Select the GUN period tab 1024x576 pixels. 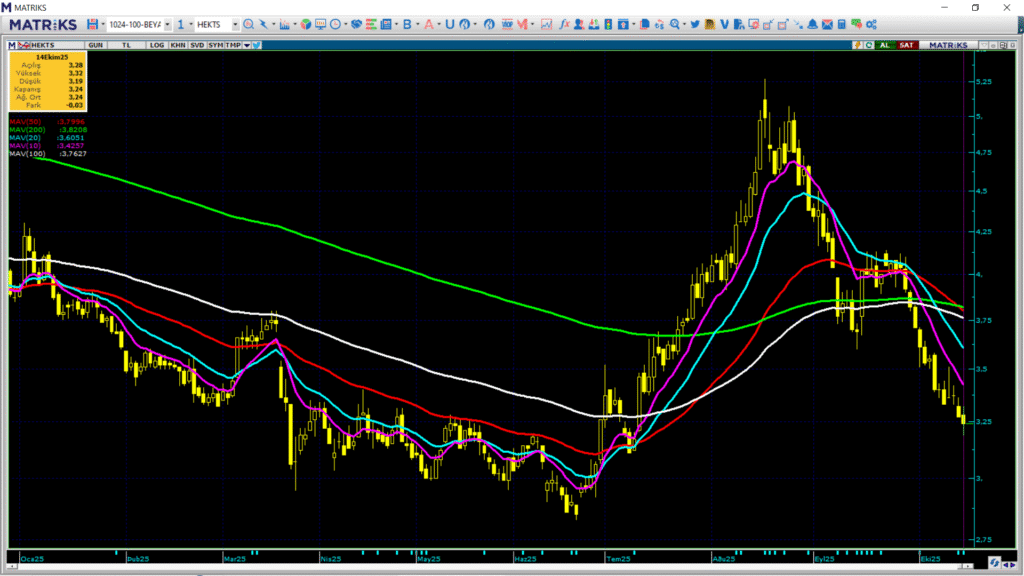96,45
